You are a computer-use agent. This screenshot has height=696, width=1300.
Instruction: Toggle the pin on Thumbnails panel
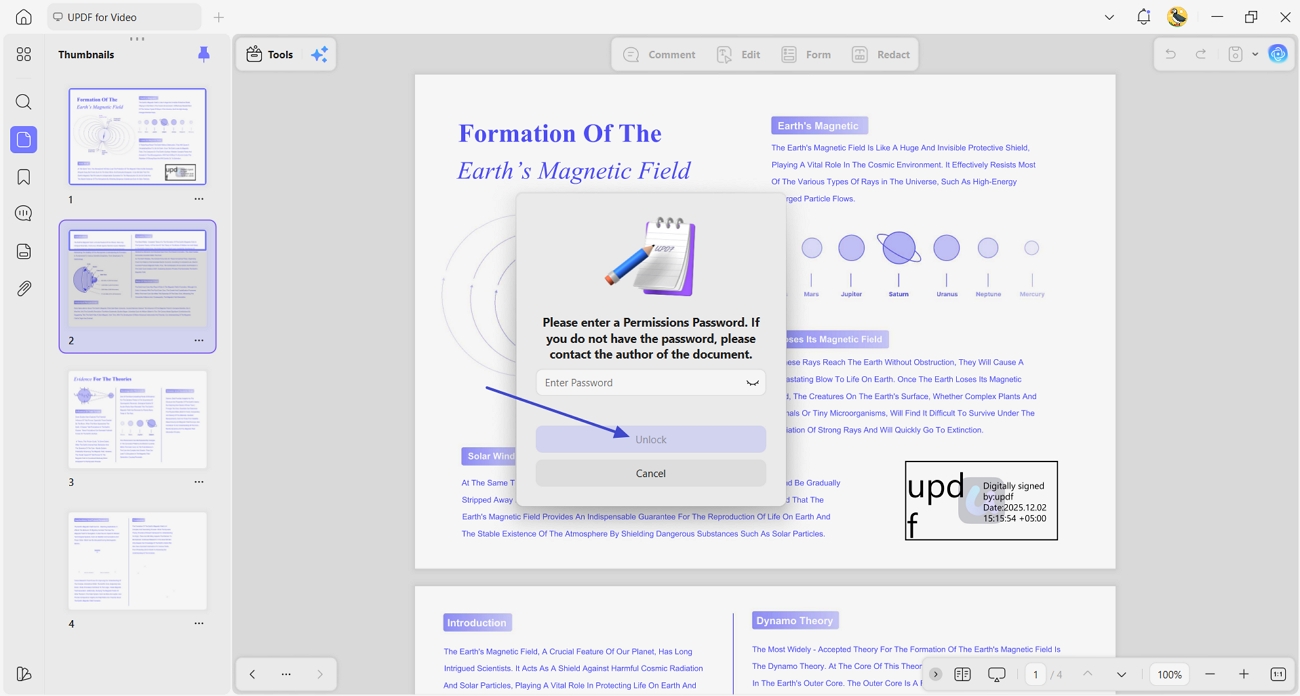204,55
